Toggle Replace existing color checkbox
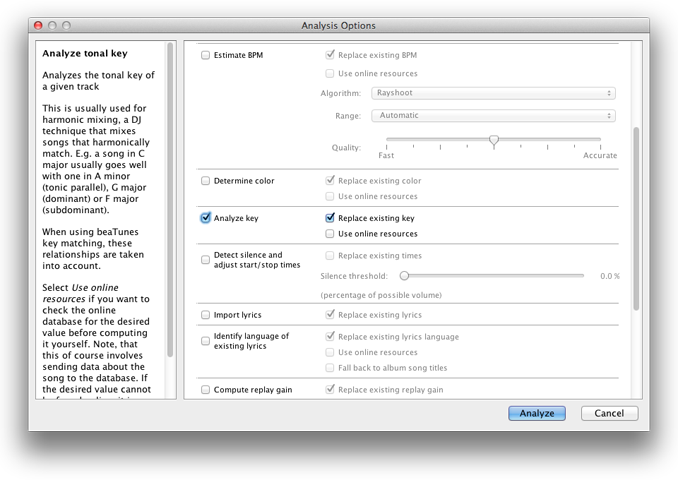 [x=330, y=180]
